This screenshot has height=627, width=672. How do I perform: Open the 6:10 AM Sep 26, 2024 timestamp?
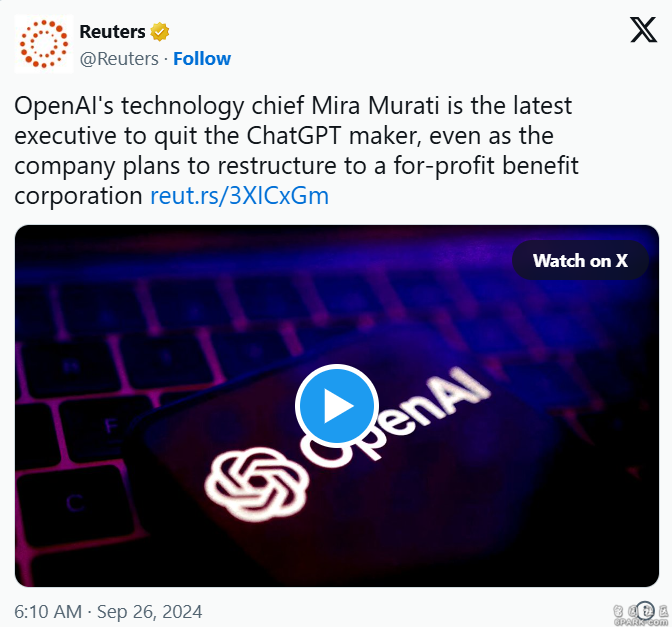coord(108,612)
